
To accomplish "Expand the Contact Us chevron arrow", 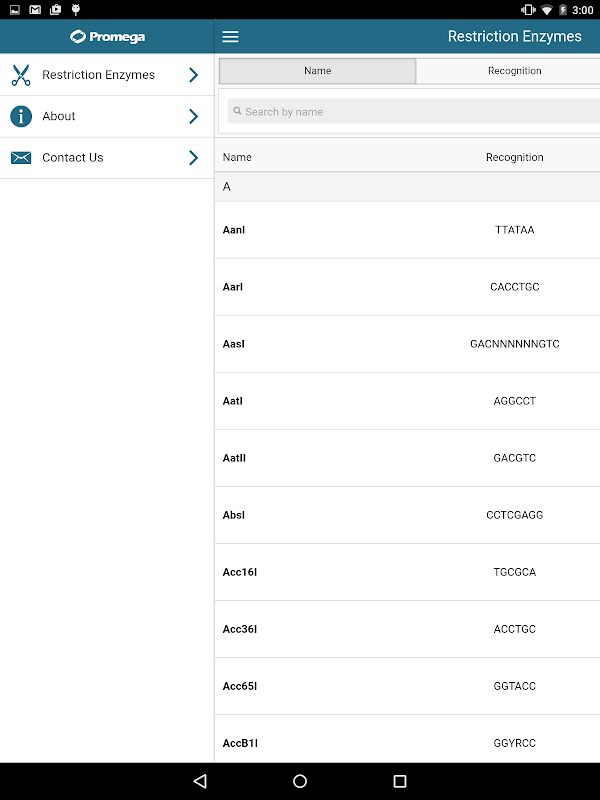I will point(193,158).
